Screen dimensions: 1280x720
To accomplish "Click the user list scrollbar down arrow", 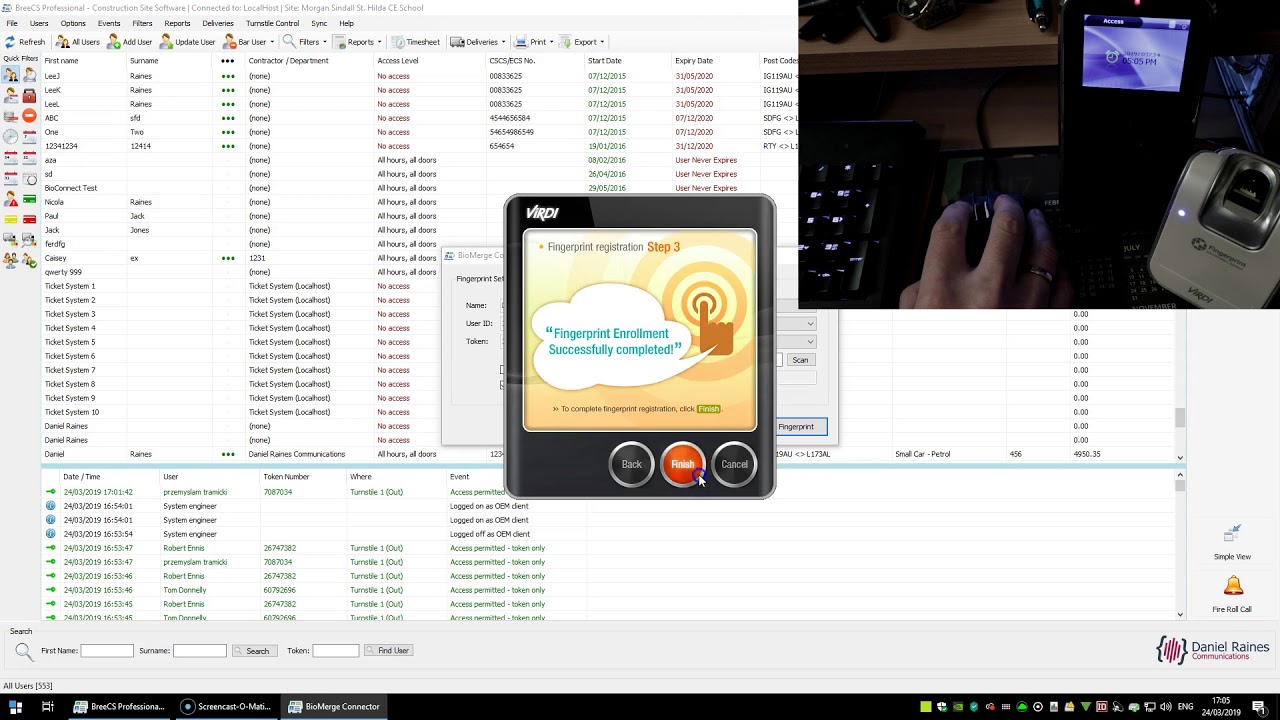I will pyautogui.click(x=1180, y=458).
